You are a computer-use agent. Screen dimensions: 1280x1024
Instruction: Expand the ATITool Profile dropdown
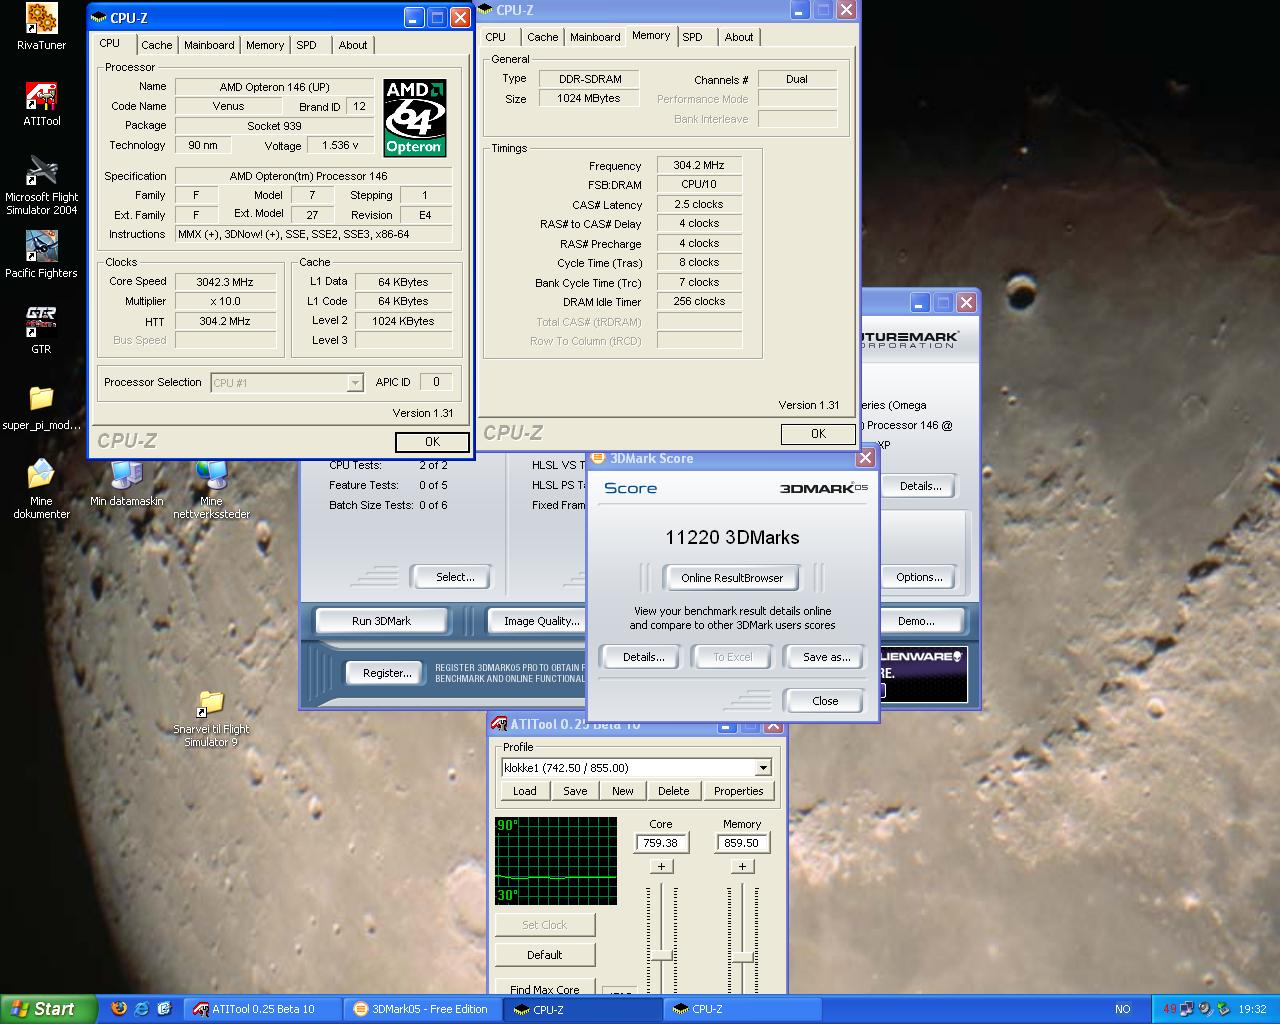pyautogui.click(x=763, y=768)
